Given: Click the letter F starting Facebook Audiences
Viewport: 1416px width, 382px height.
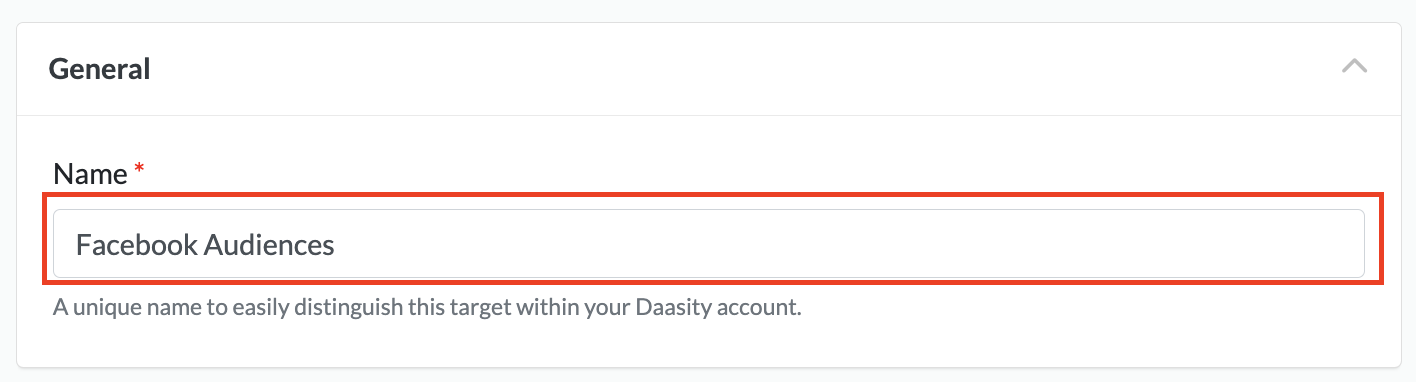Looking at the screenshot, I should (x=83, y=244).
